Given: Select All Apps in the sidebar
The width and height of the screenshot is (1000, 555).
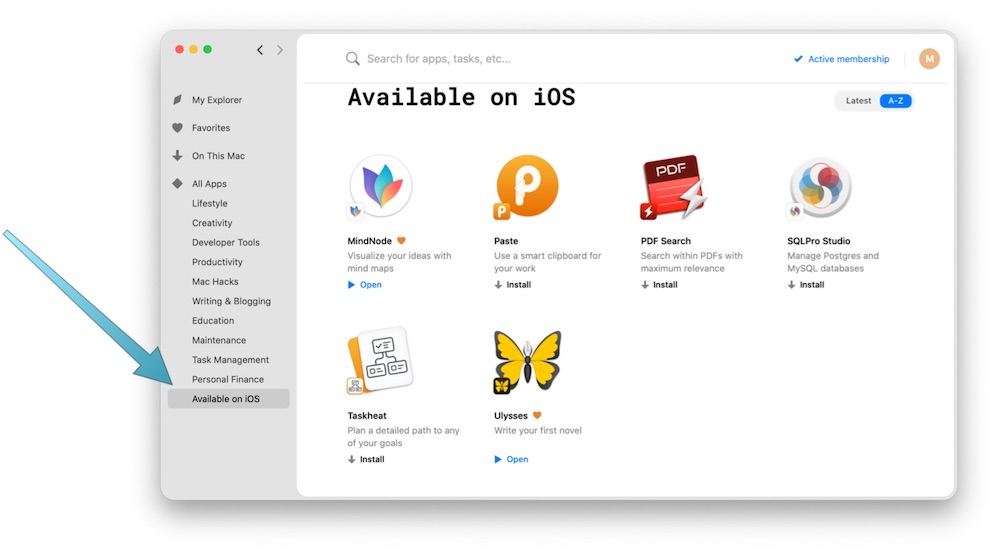Looking at the screenshot, I should tap(209, 184).
